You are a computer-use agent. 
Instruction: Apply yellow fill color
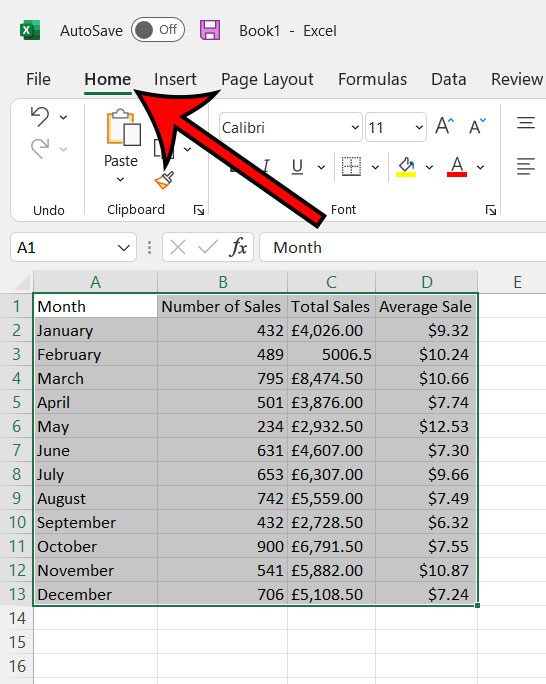tap(406, 167)
